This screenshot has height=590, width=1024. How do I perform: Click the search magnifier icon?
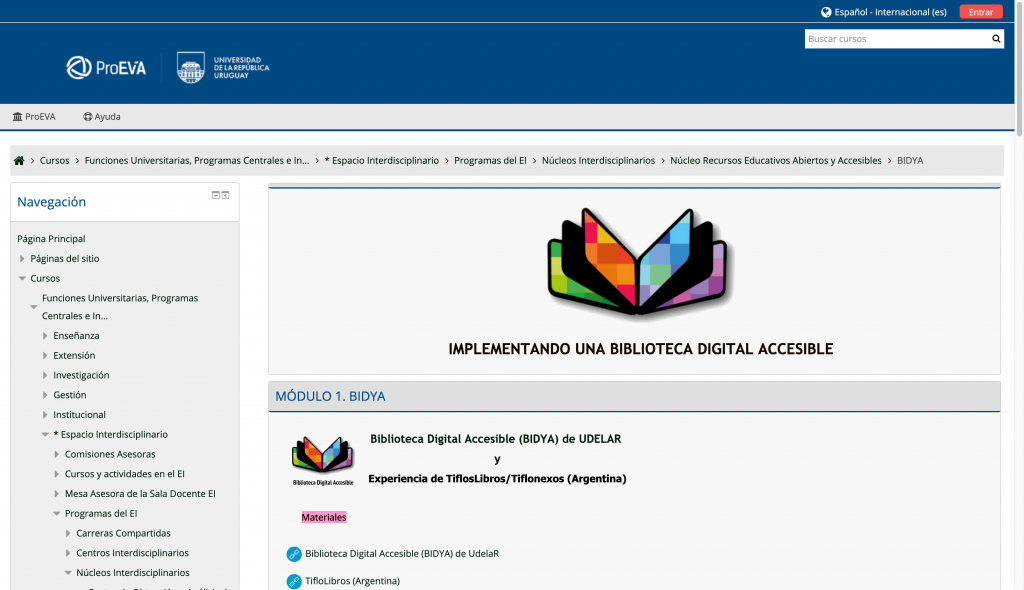click(x=996, y=39)
